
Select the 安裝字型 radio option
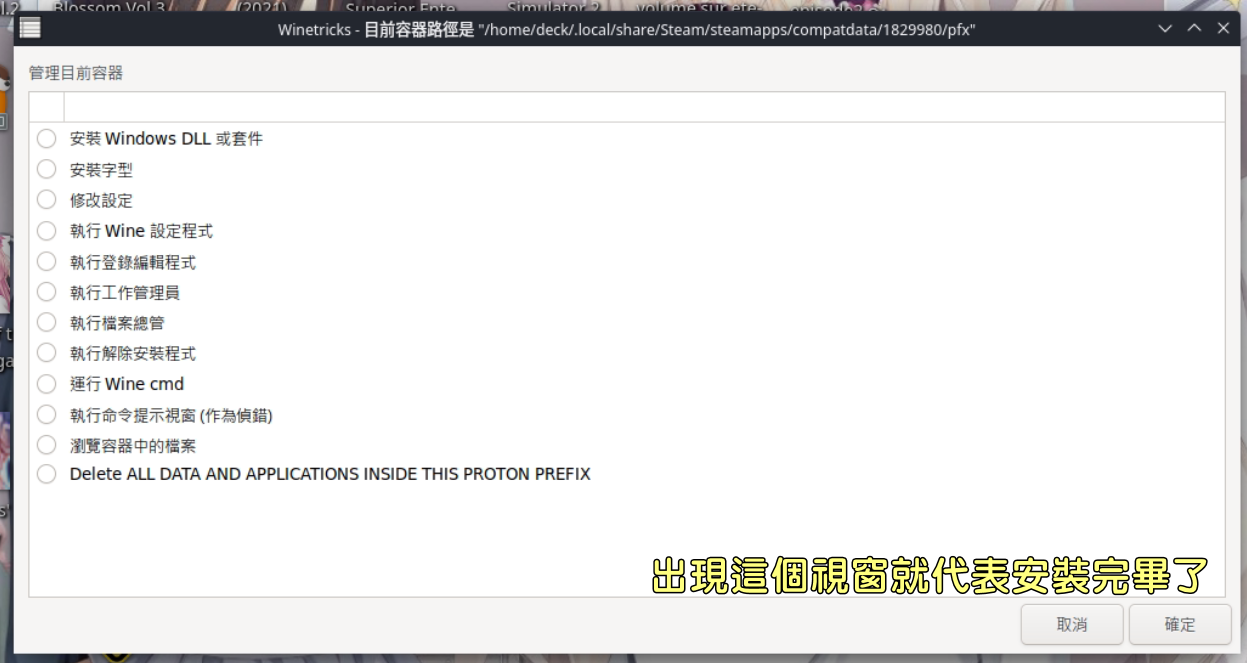[x=47, y=170]
